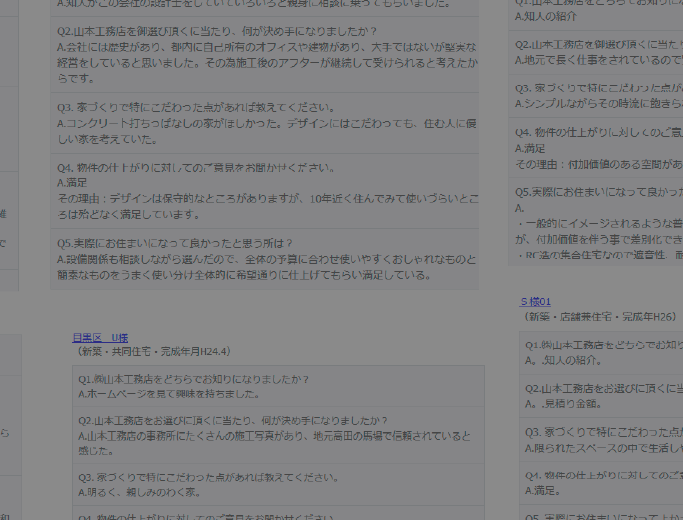
Task: Click the Q3 row under 目黒区 U様
Action: (280, 485)
